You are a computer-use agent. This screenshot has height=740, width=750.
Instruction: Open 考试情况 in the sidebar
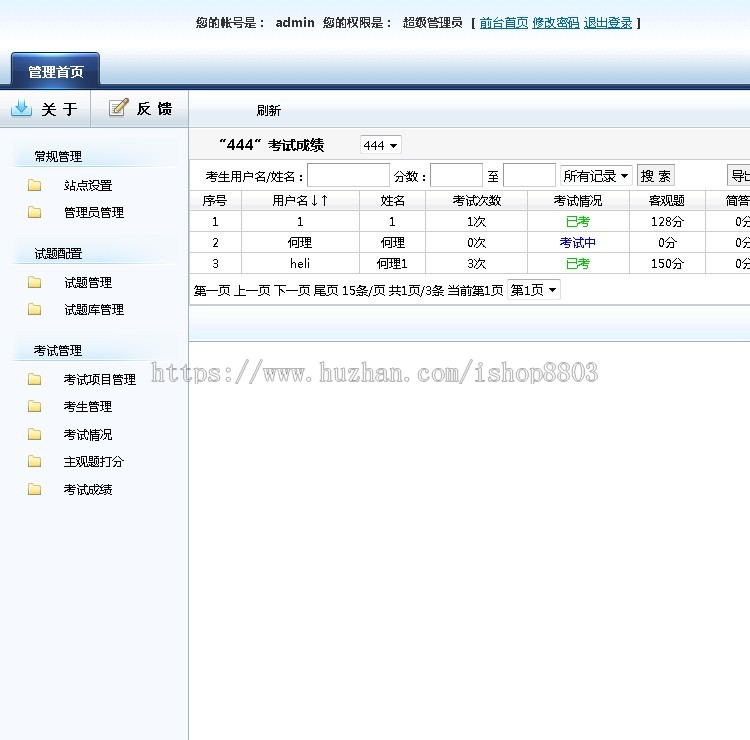(88, 435)
